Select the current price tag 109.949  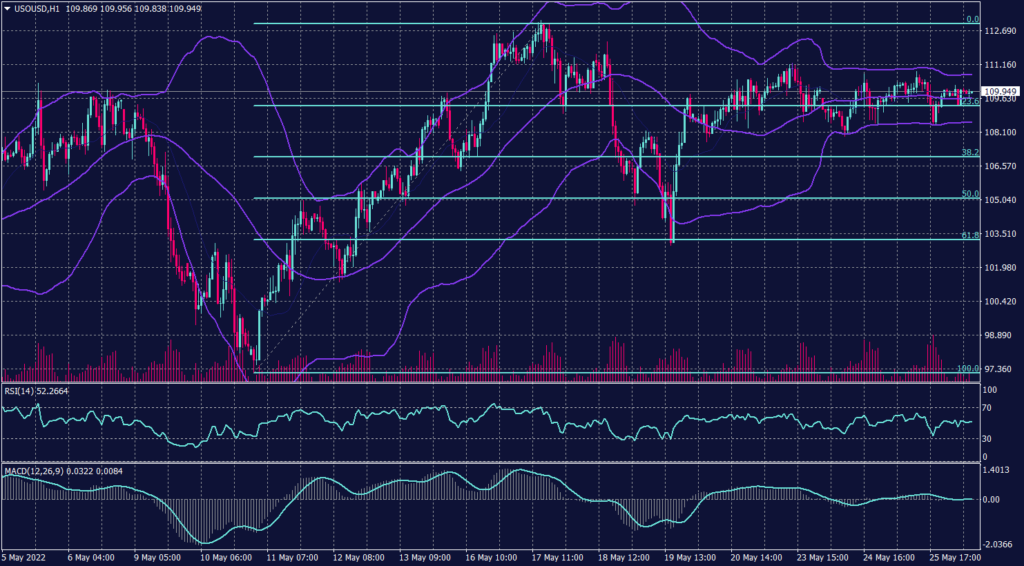tap(1000, 91)
